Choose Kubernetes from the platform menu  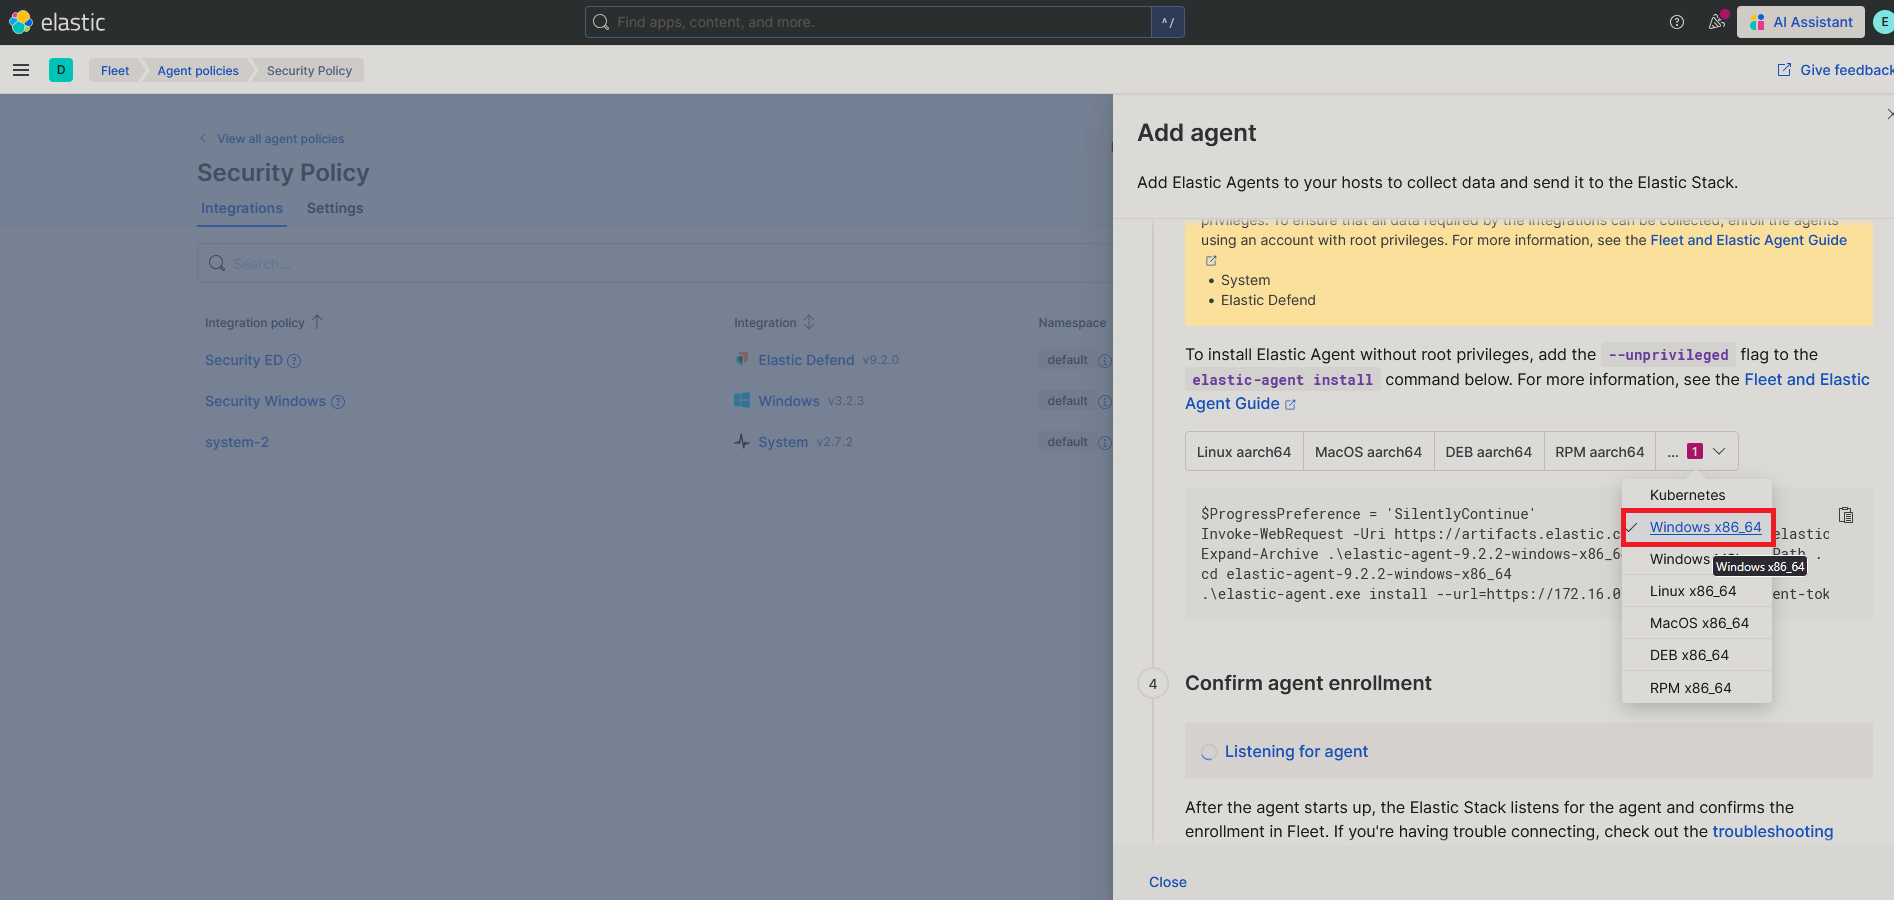click(x=1697, y=495)
